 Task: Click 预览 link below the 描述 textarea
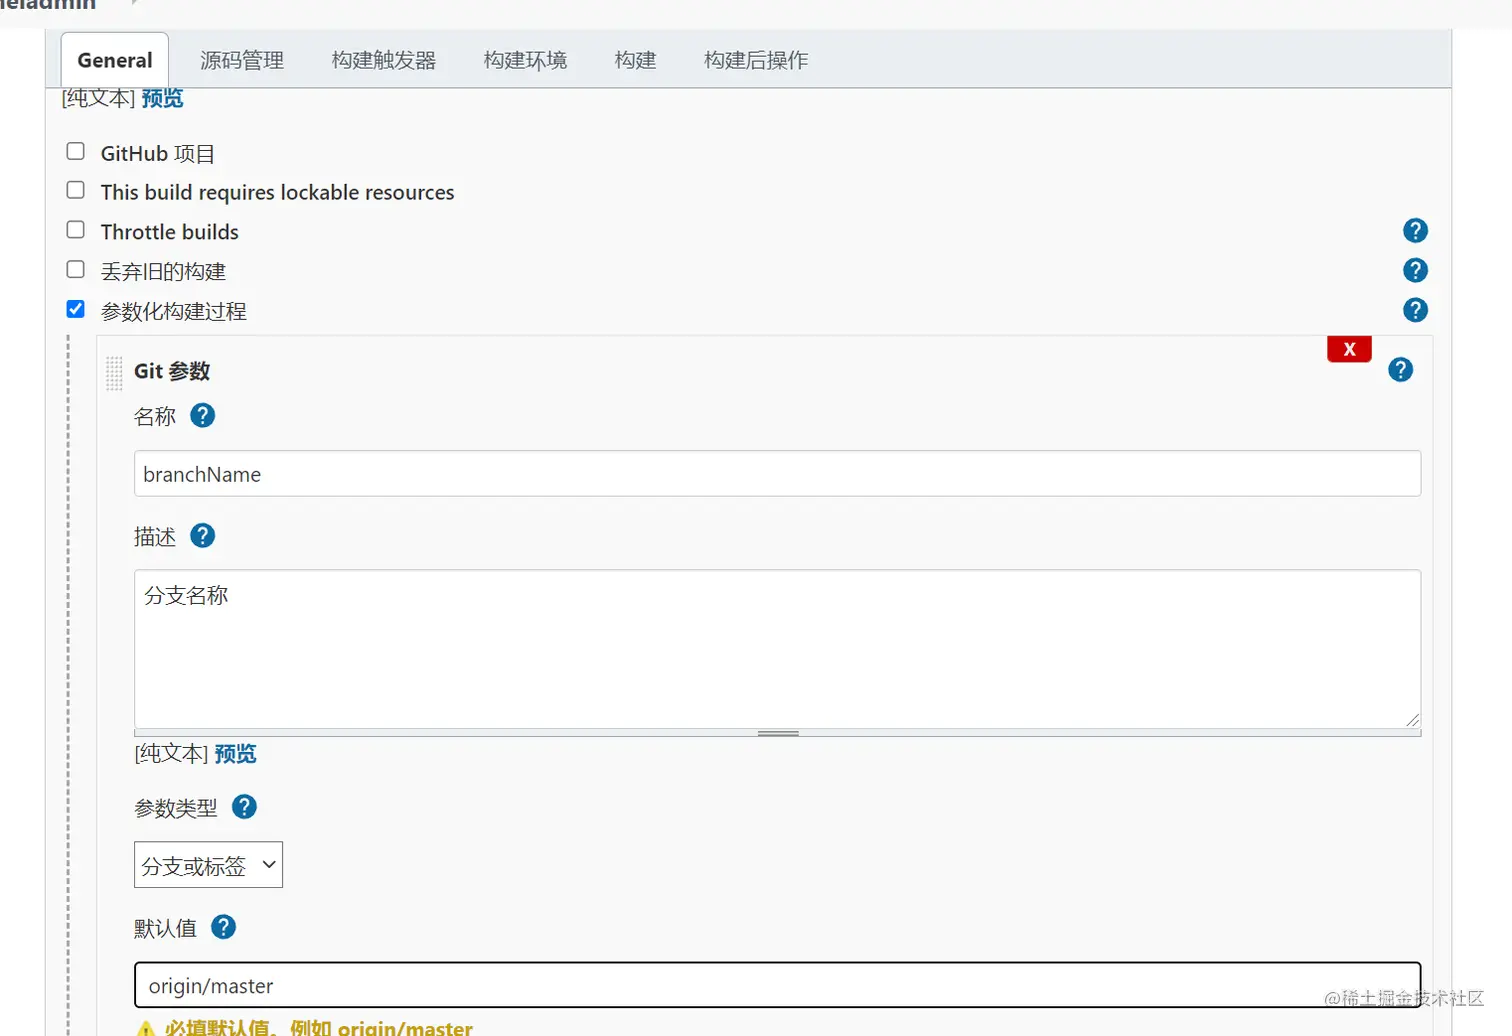pyautogui.click(x=235, y=754)
